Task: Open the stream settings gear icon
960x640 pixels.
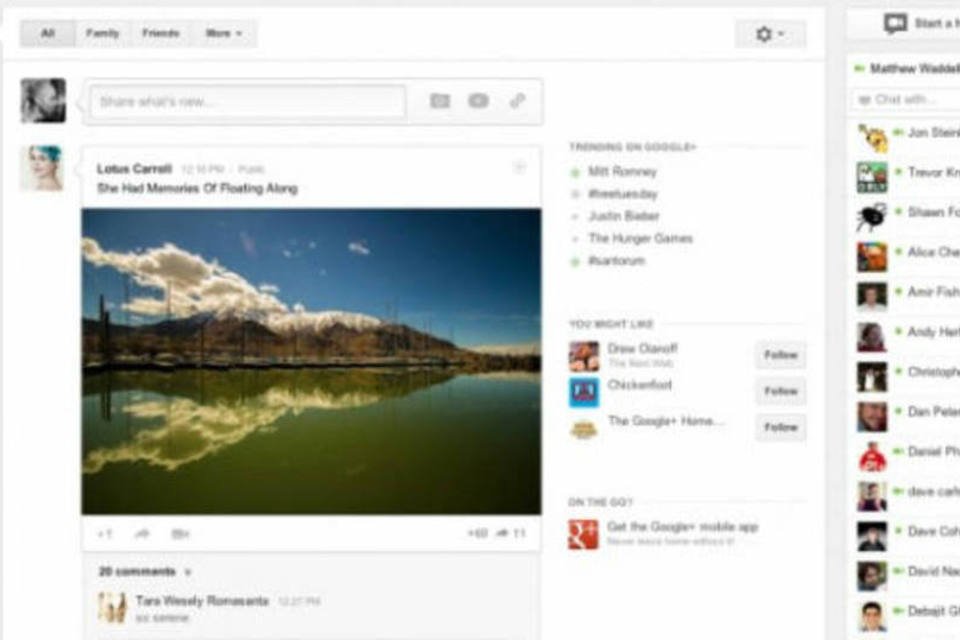Action: [x=764, y=31]
